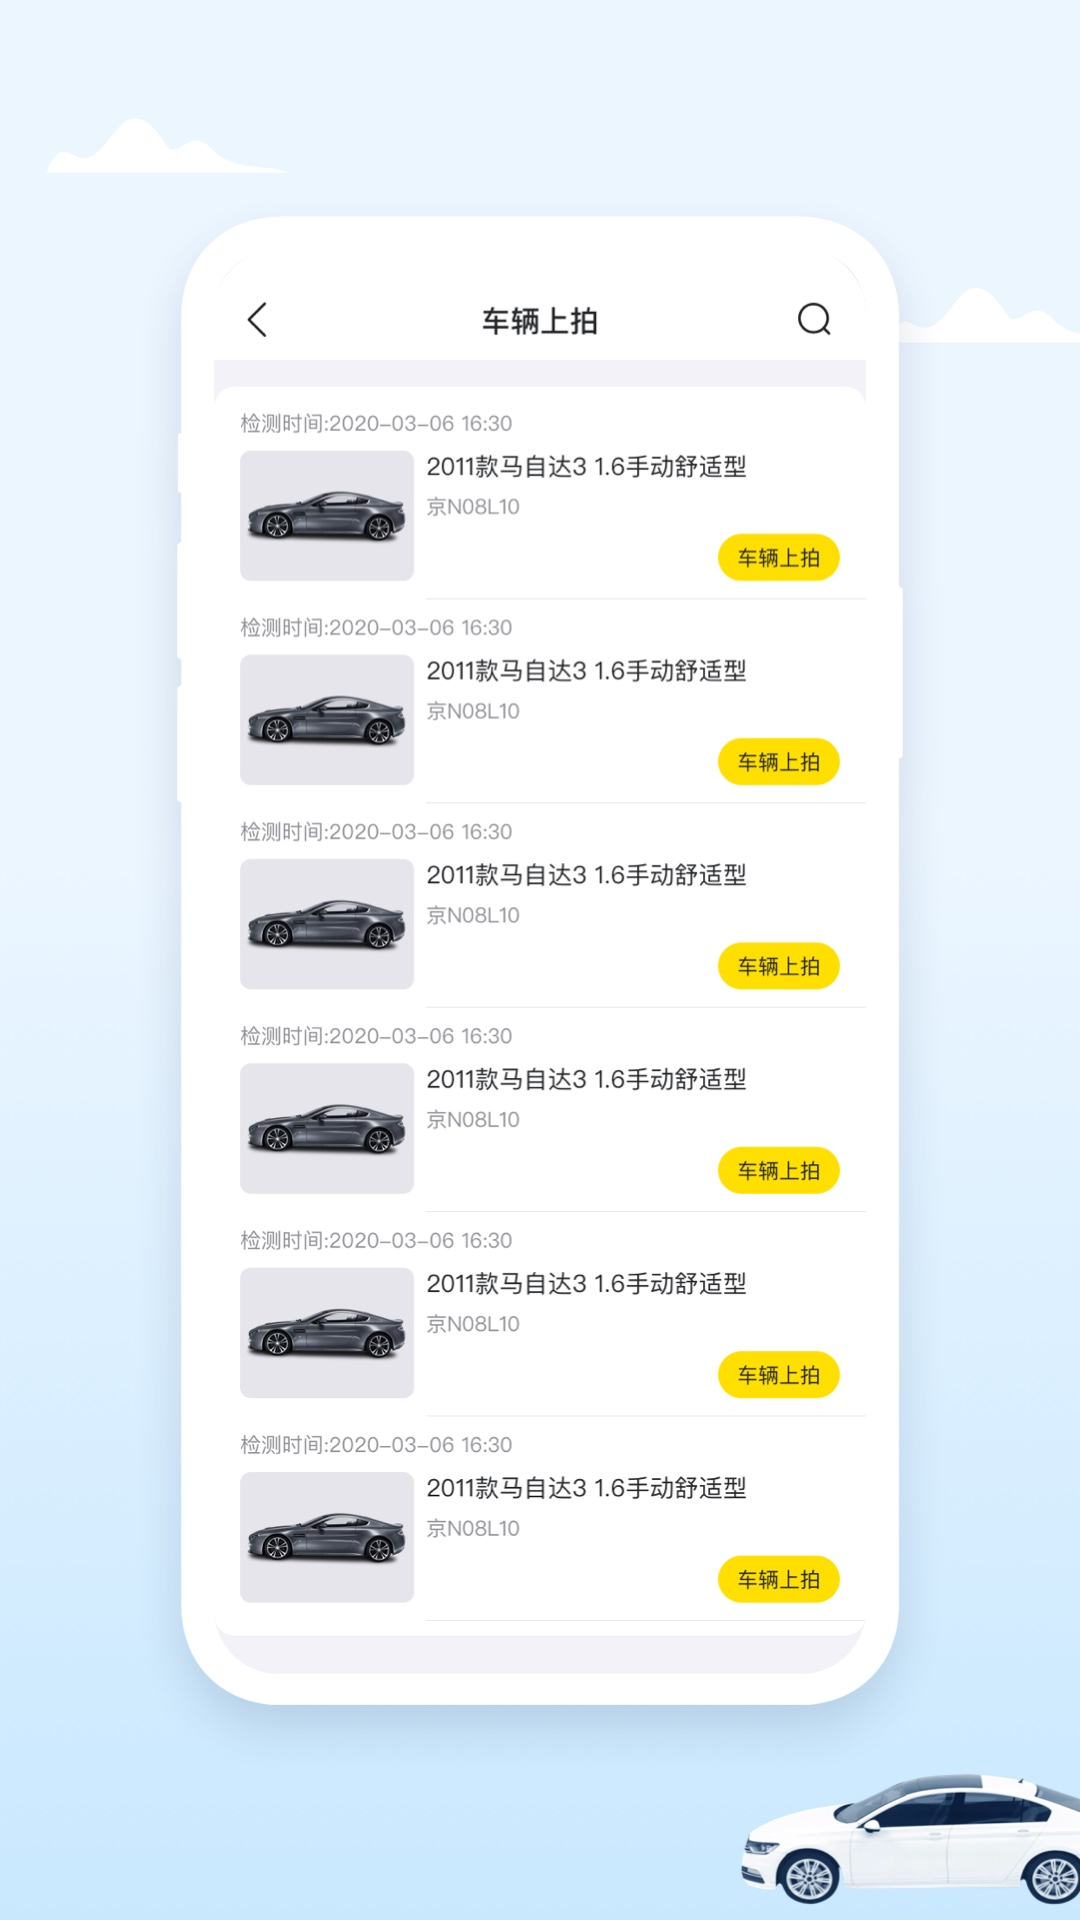This screenshot has width=1080, height=1920.
Task: Select first 2011款马自达3 listing title
Action: pyautogui.click(x=586, y=467)
